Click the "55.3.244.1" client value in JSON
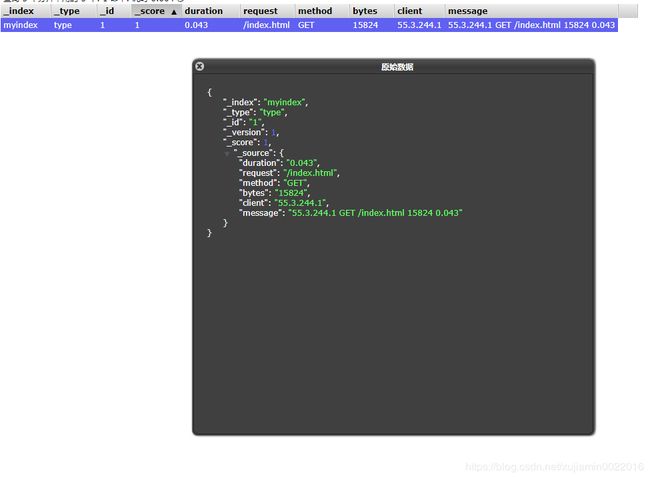The width and height of the screenshot is (650, 479). click(x=300, y=203)
